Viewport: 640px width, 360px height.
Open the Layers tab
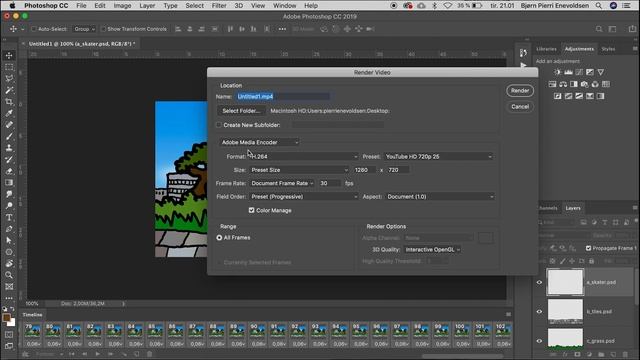tap(573, 208)
